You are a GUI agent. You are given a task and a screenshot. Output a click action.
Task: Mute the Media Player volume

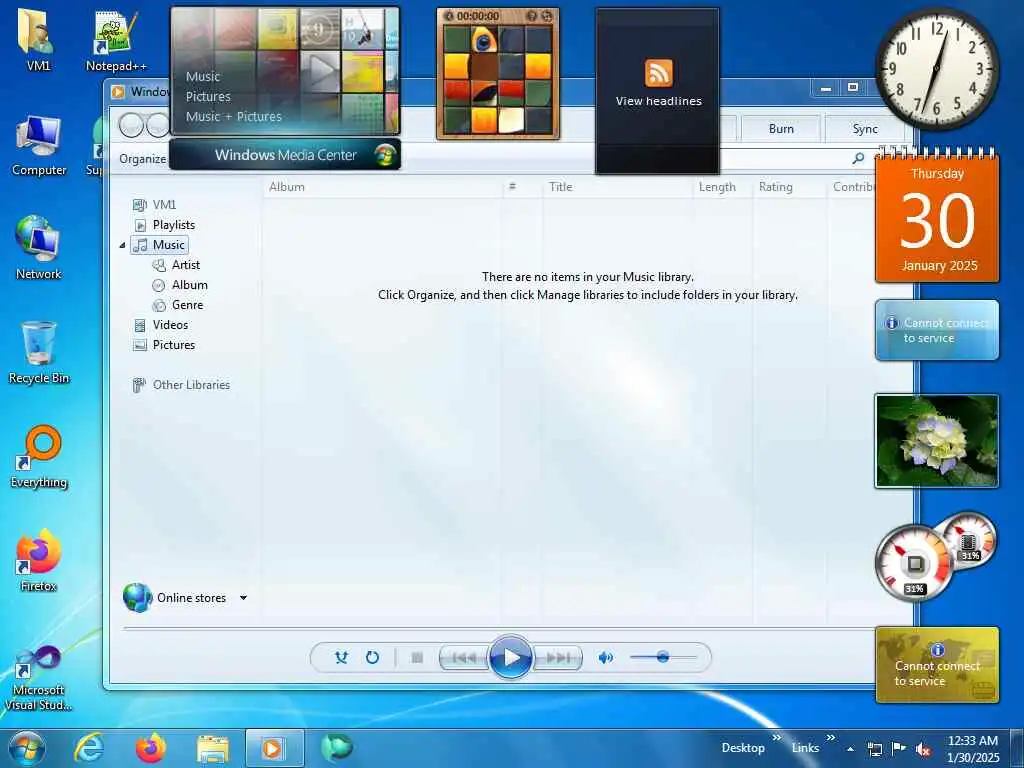coord(605,658)
